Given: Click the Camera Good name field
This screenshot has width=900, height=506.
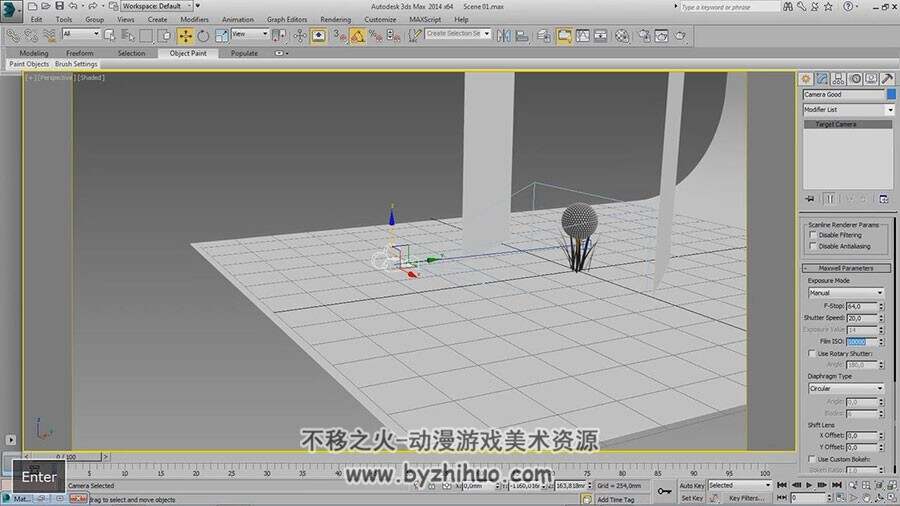Looking at the screenshot, I should [844, 94].
